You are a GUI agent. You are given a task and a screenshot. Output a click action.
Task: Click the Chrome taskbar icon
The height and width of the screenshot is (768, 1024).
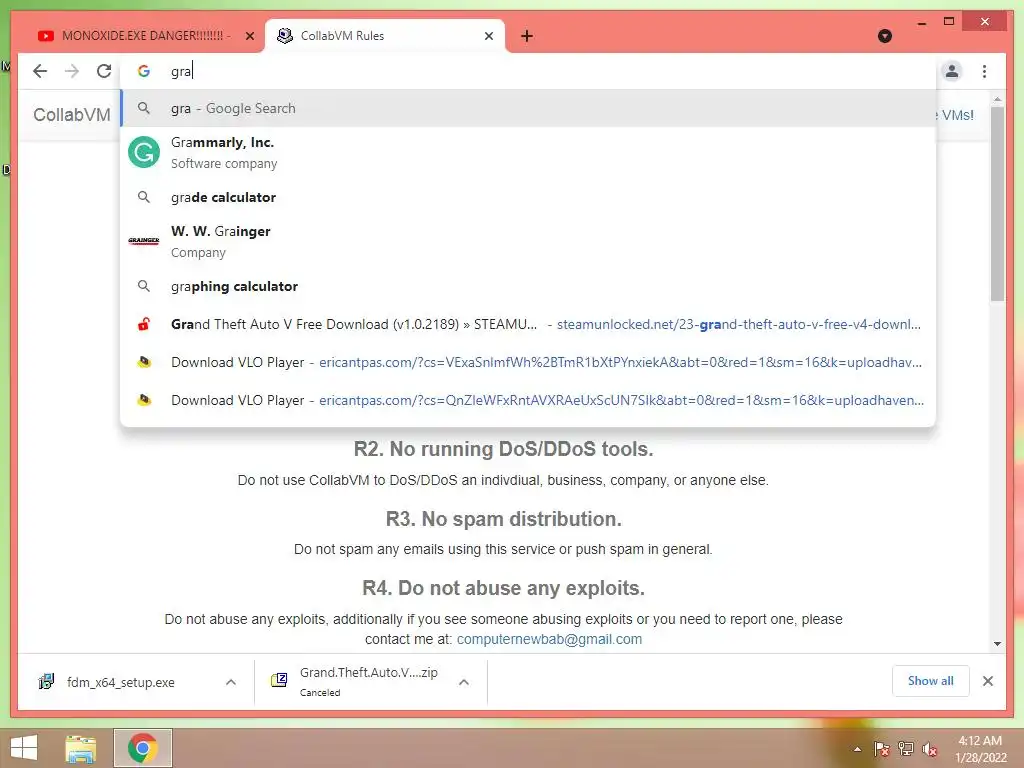[x=143, y=748]
